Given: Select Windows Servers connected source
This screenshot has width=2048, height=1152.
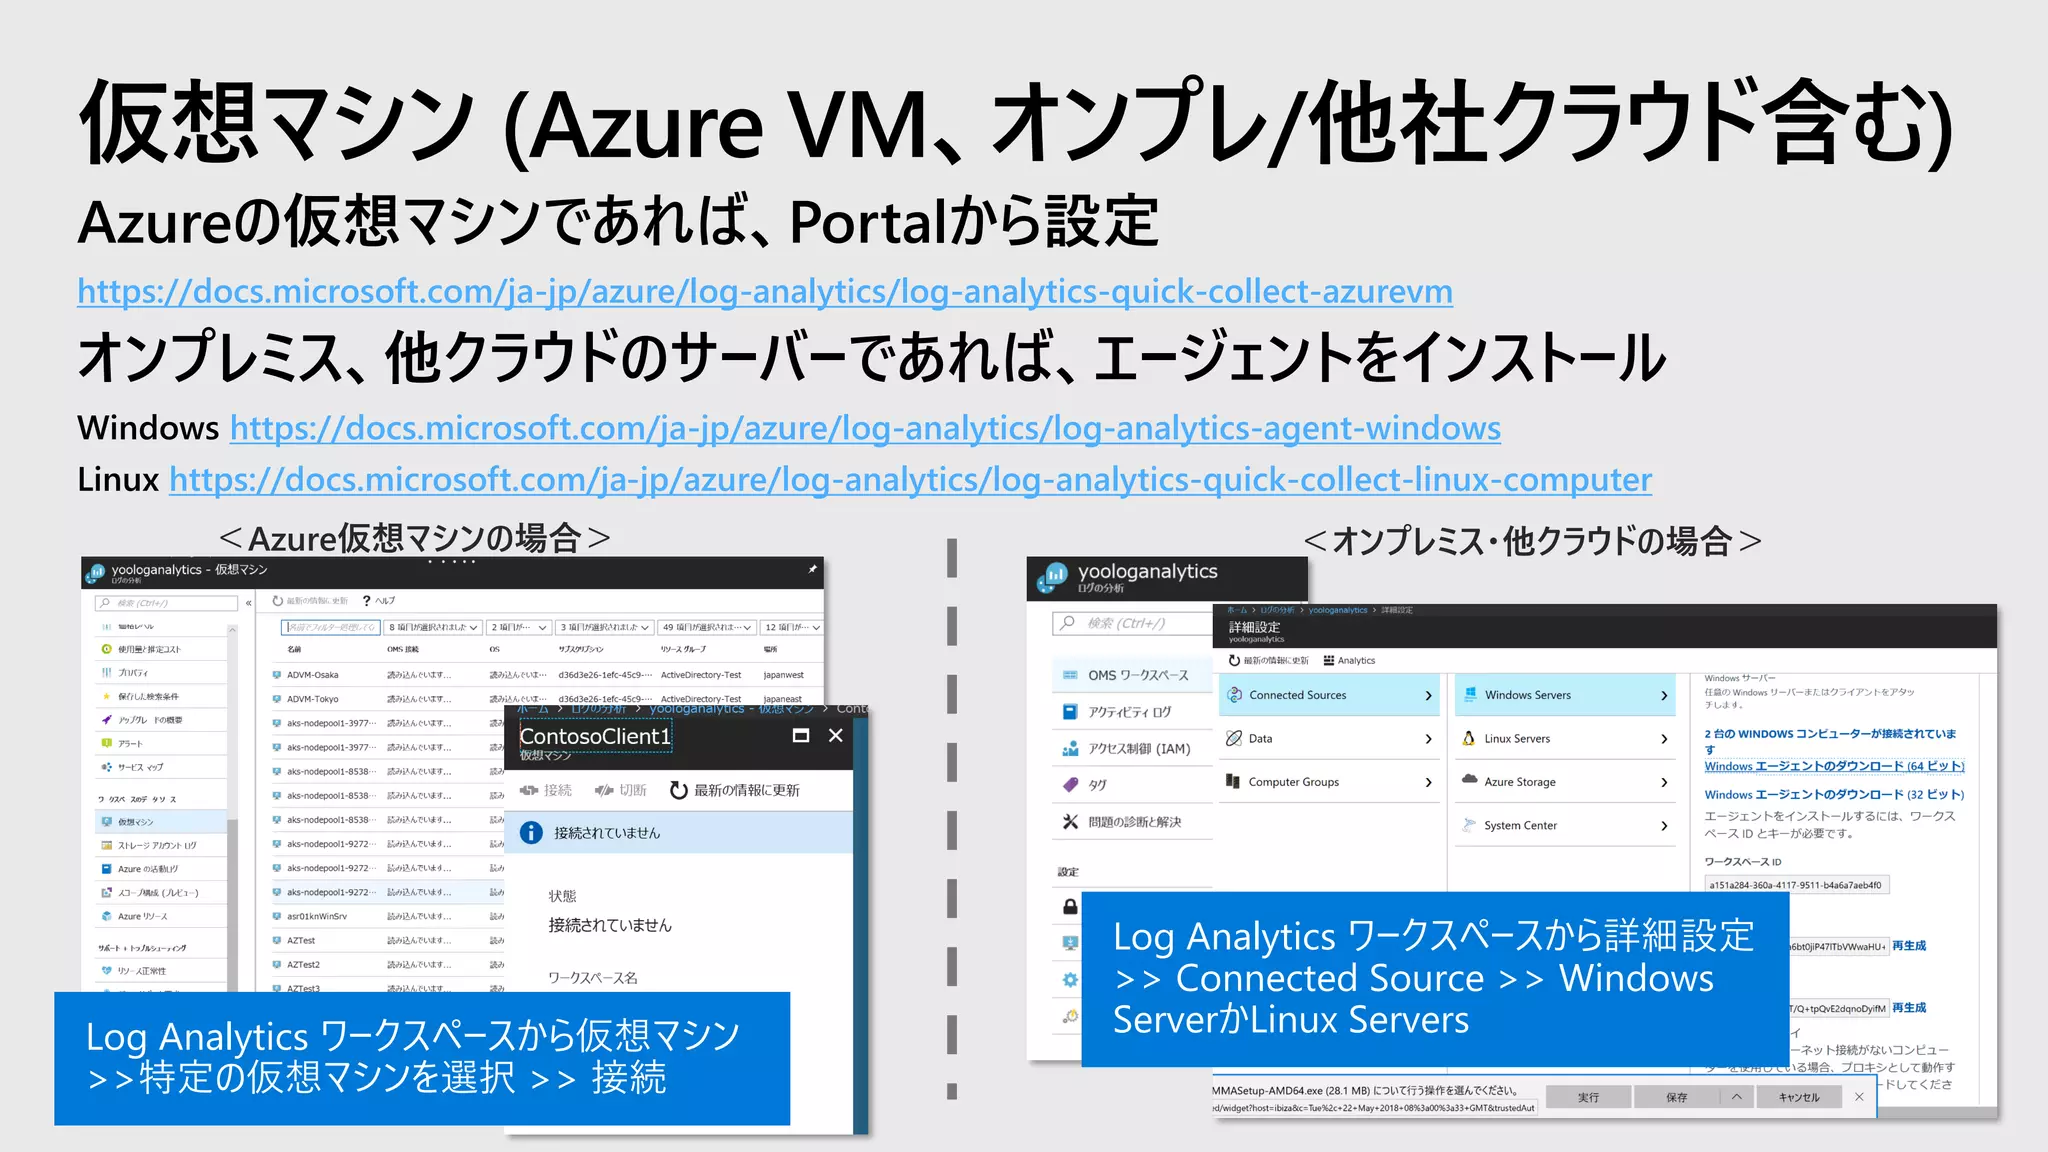Looking at the screenshot, I should point(1565,695).
